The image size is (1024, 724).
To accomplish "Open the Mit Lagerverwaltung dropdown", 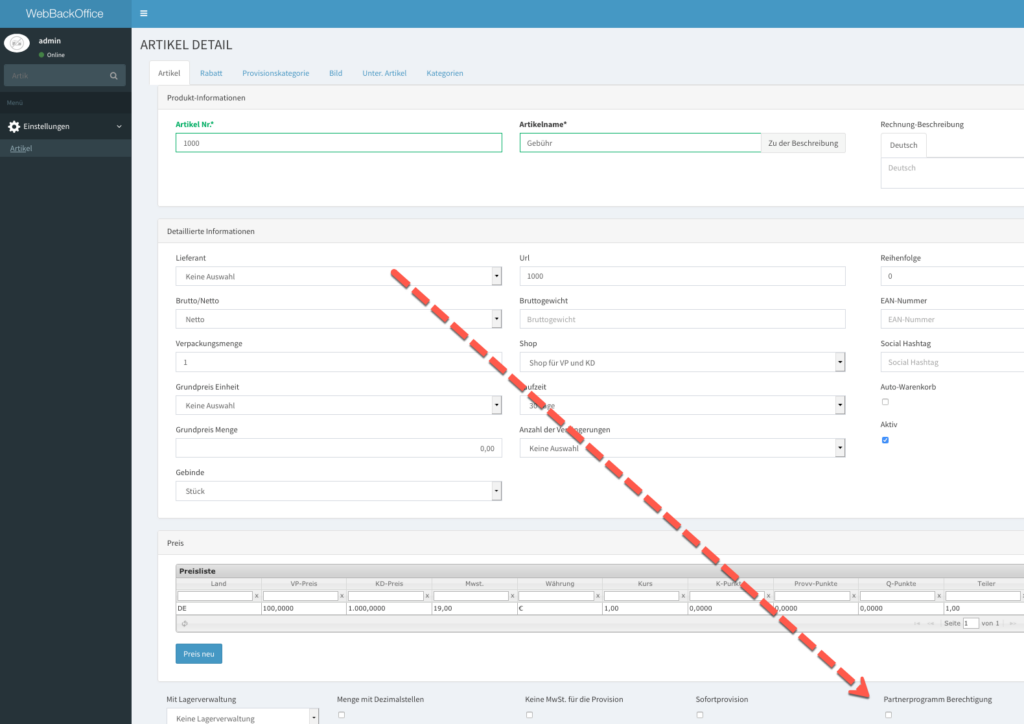I will tap(242, 717).
